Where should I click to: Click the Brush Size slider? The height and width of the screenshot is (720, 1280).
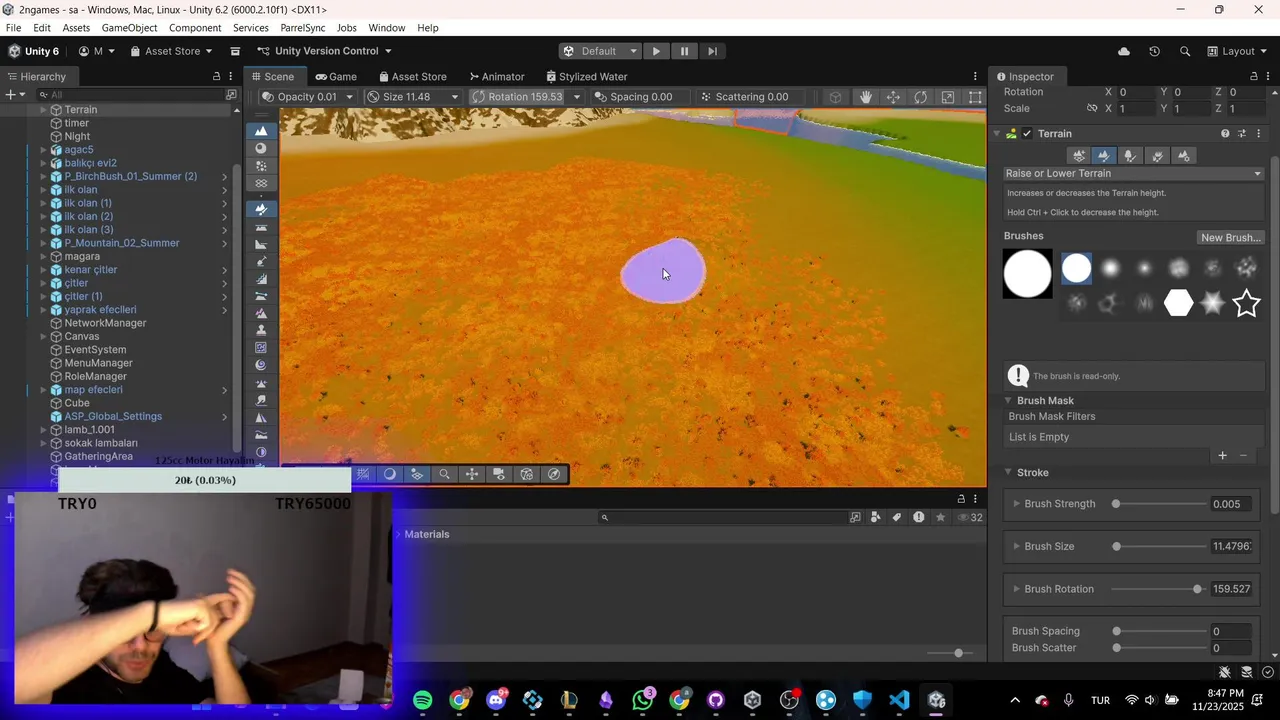tap(1158, 547)
